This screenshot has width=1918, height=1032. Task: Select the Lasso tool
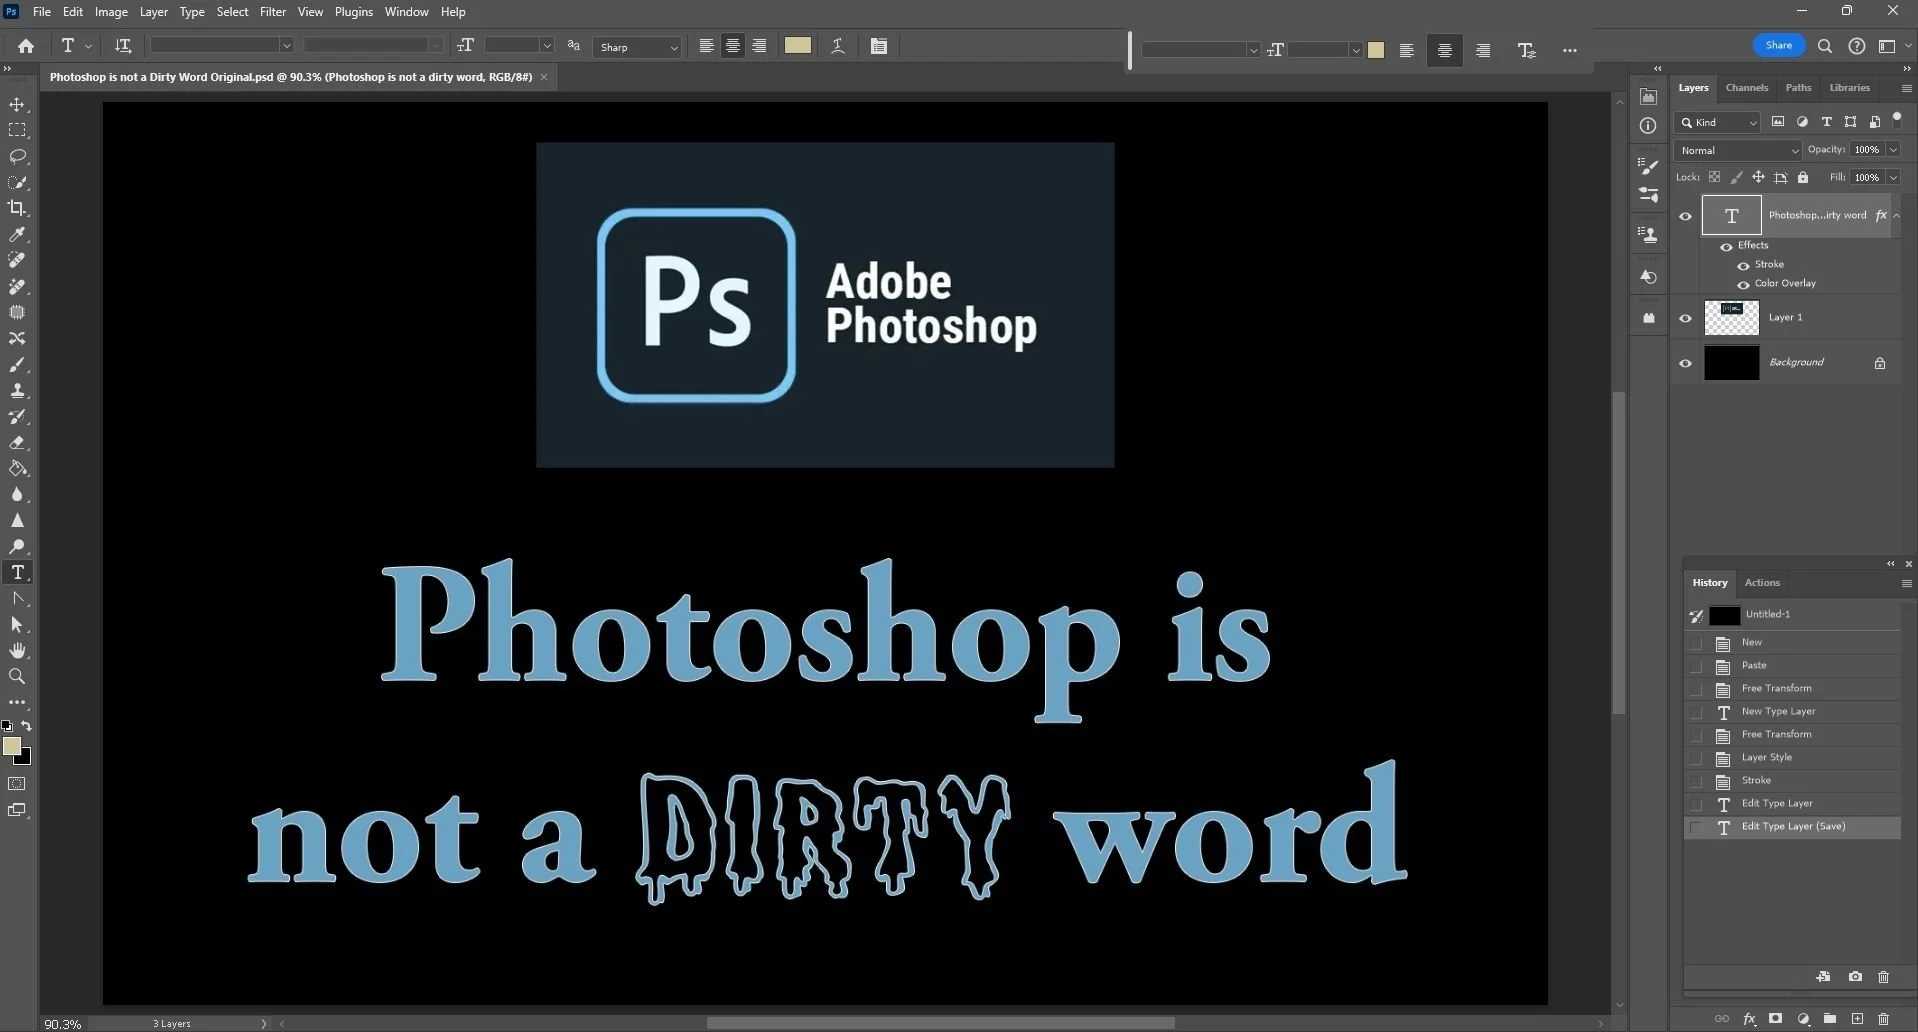17,156
